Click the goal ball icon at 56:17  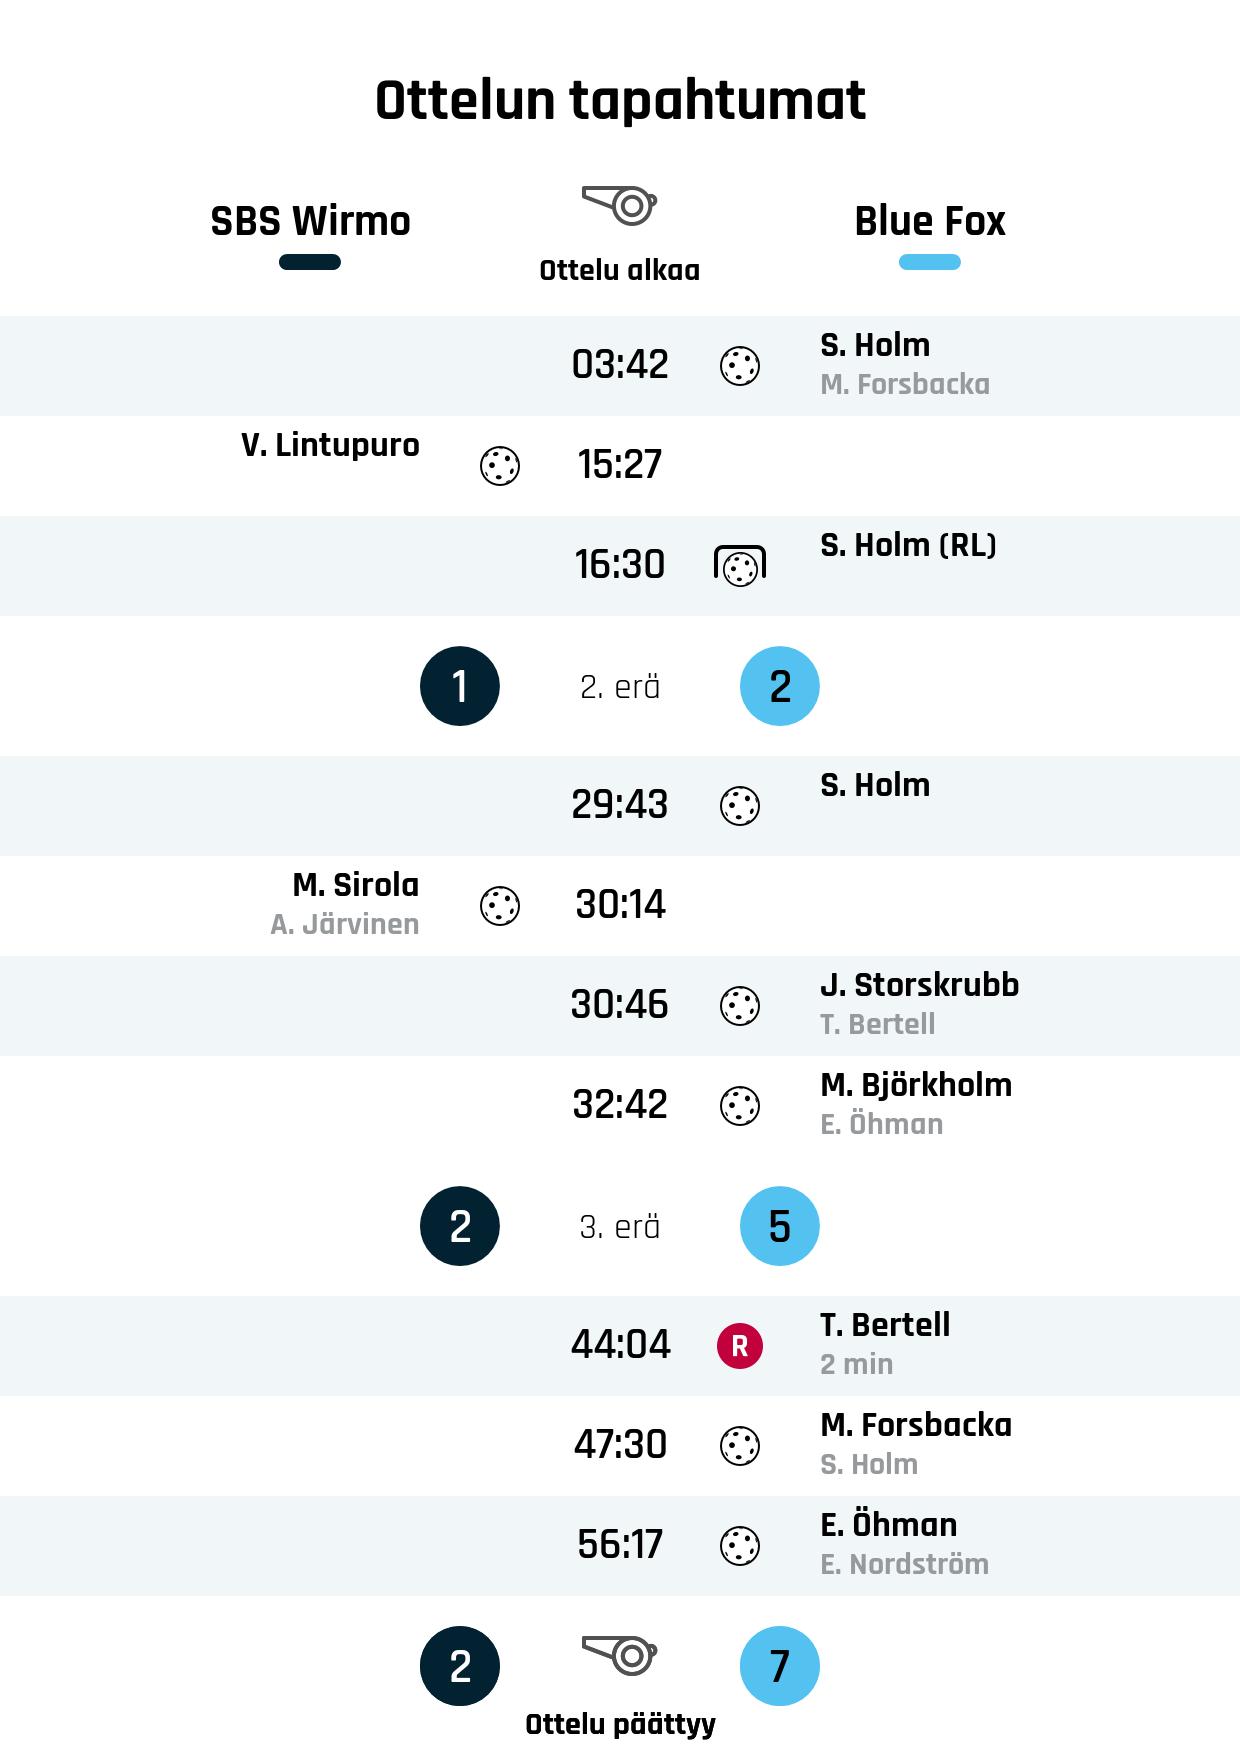(x=740, y=1546)
